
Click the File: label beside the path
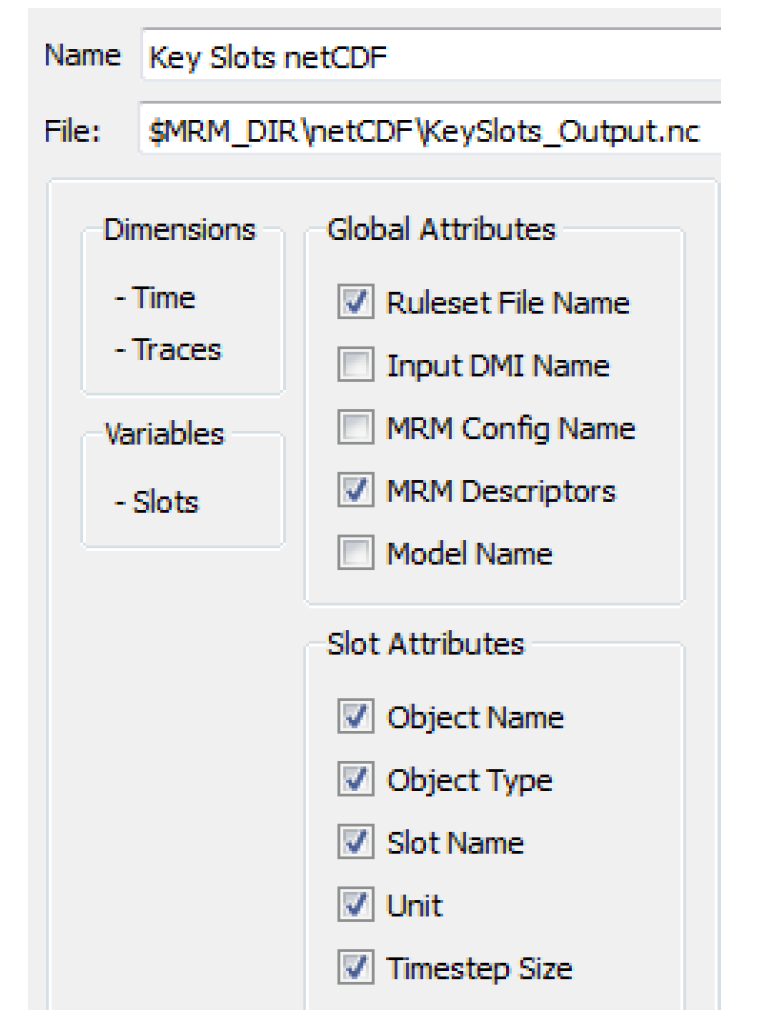coord(71,133)
